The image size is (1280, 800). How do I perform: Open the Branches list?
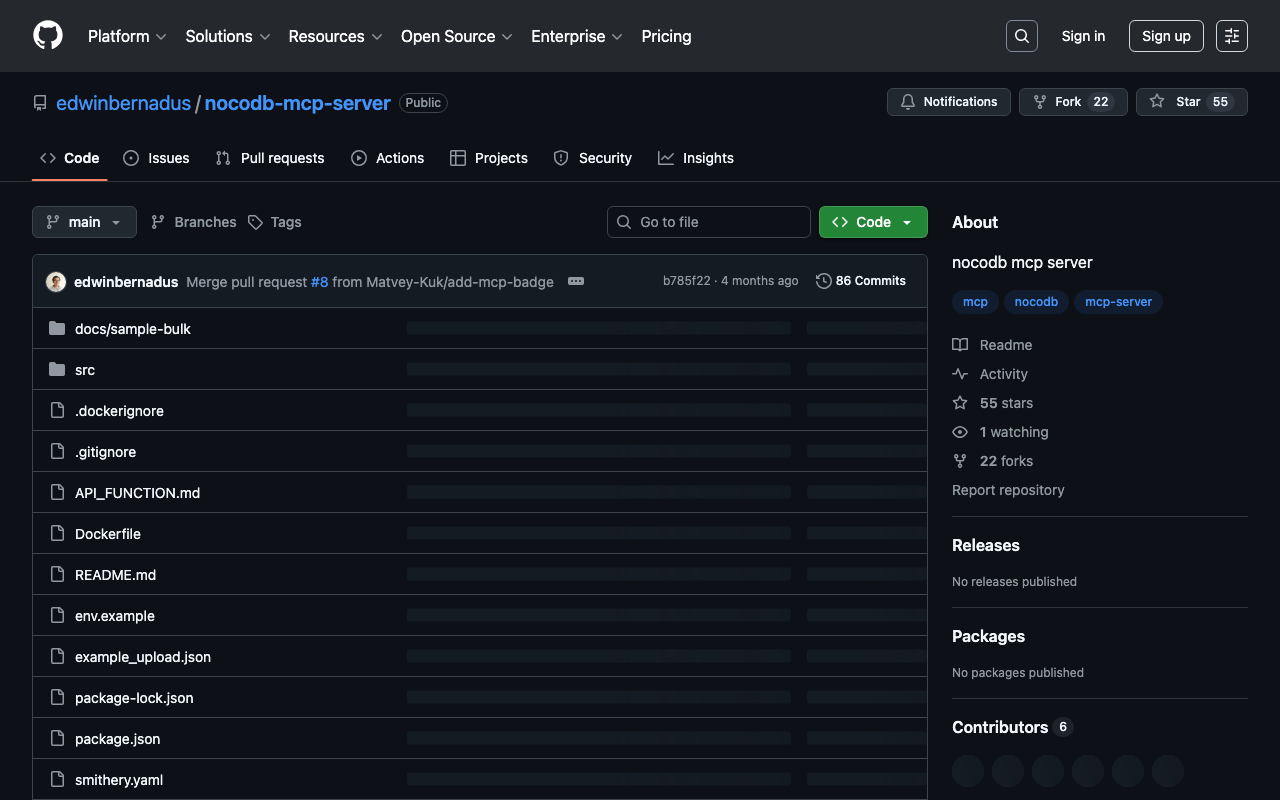click(194, 222)
